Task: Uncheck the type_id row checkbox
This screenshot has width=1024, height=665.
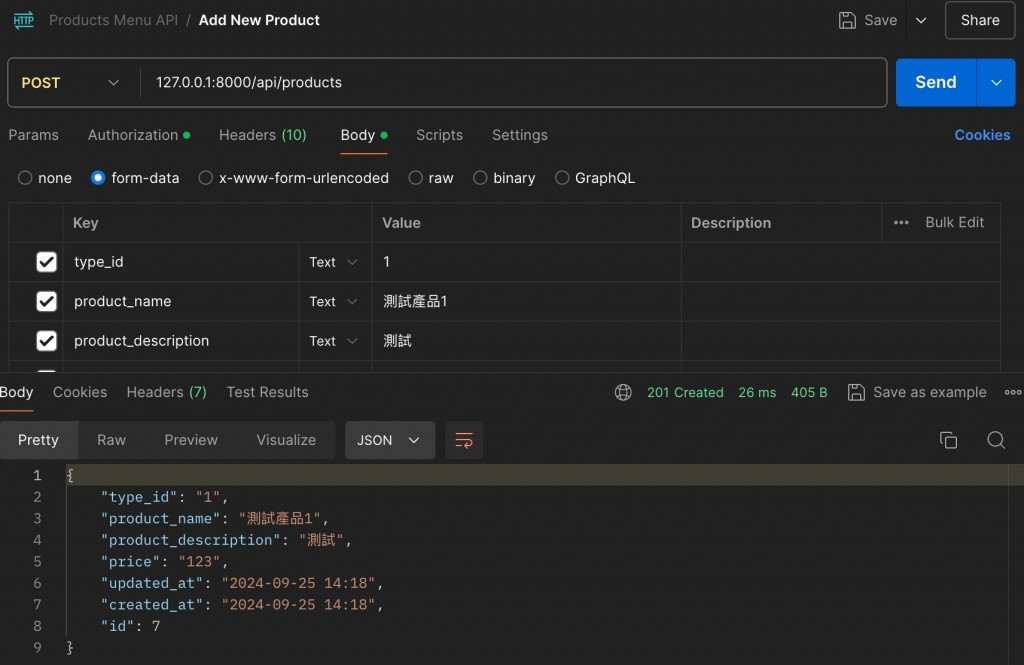Action: pos(46,262)
